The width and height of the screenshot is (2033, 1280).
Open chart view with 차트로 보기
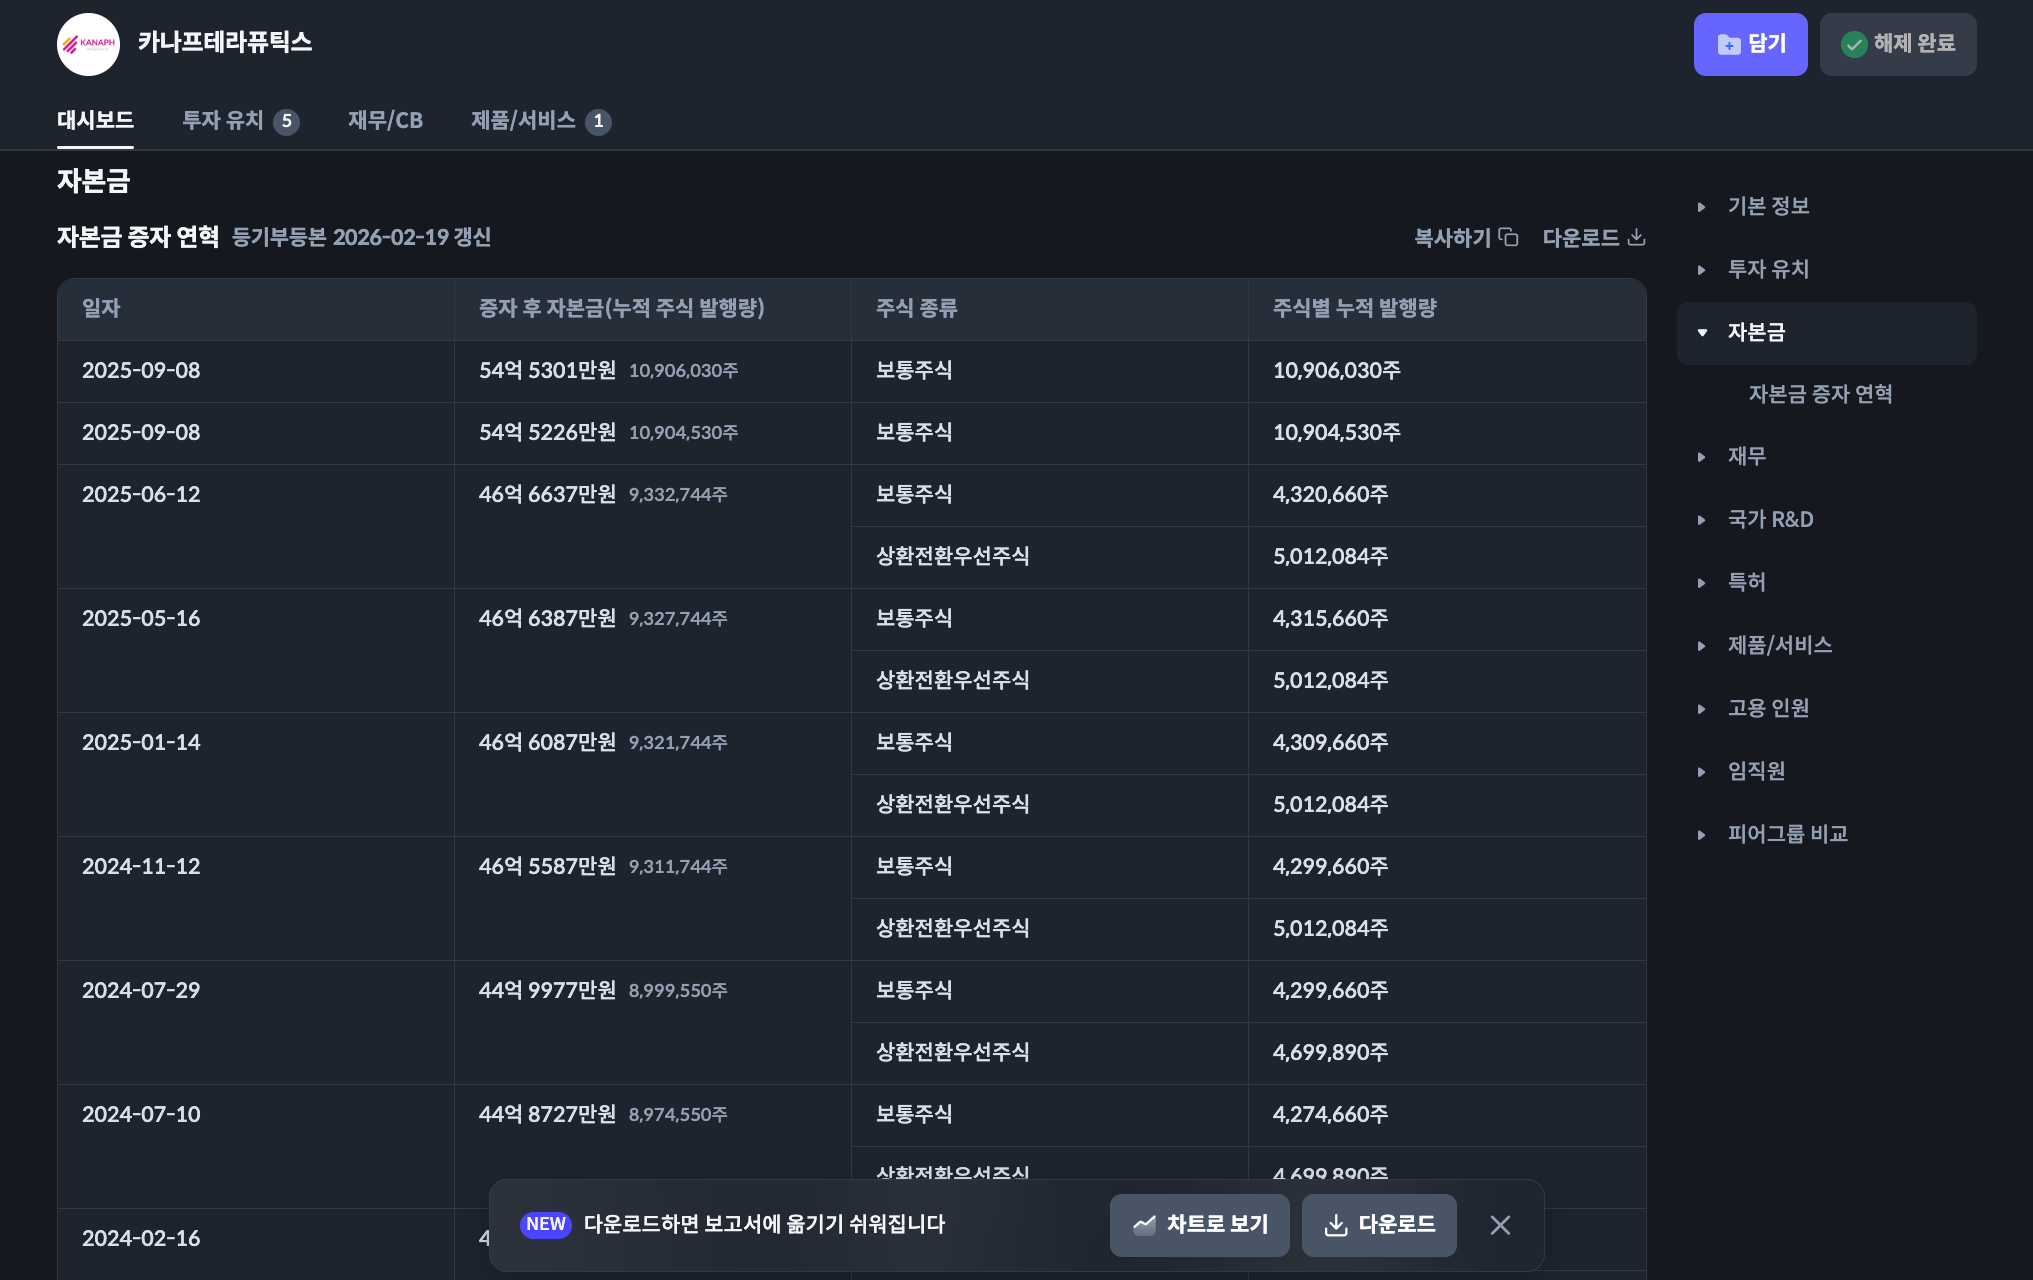(x=1199, y=1225)
